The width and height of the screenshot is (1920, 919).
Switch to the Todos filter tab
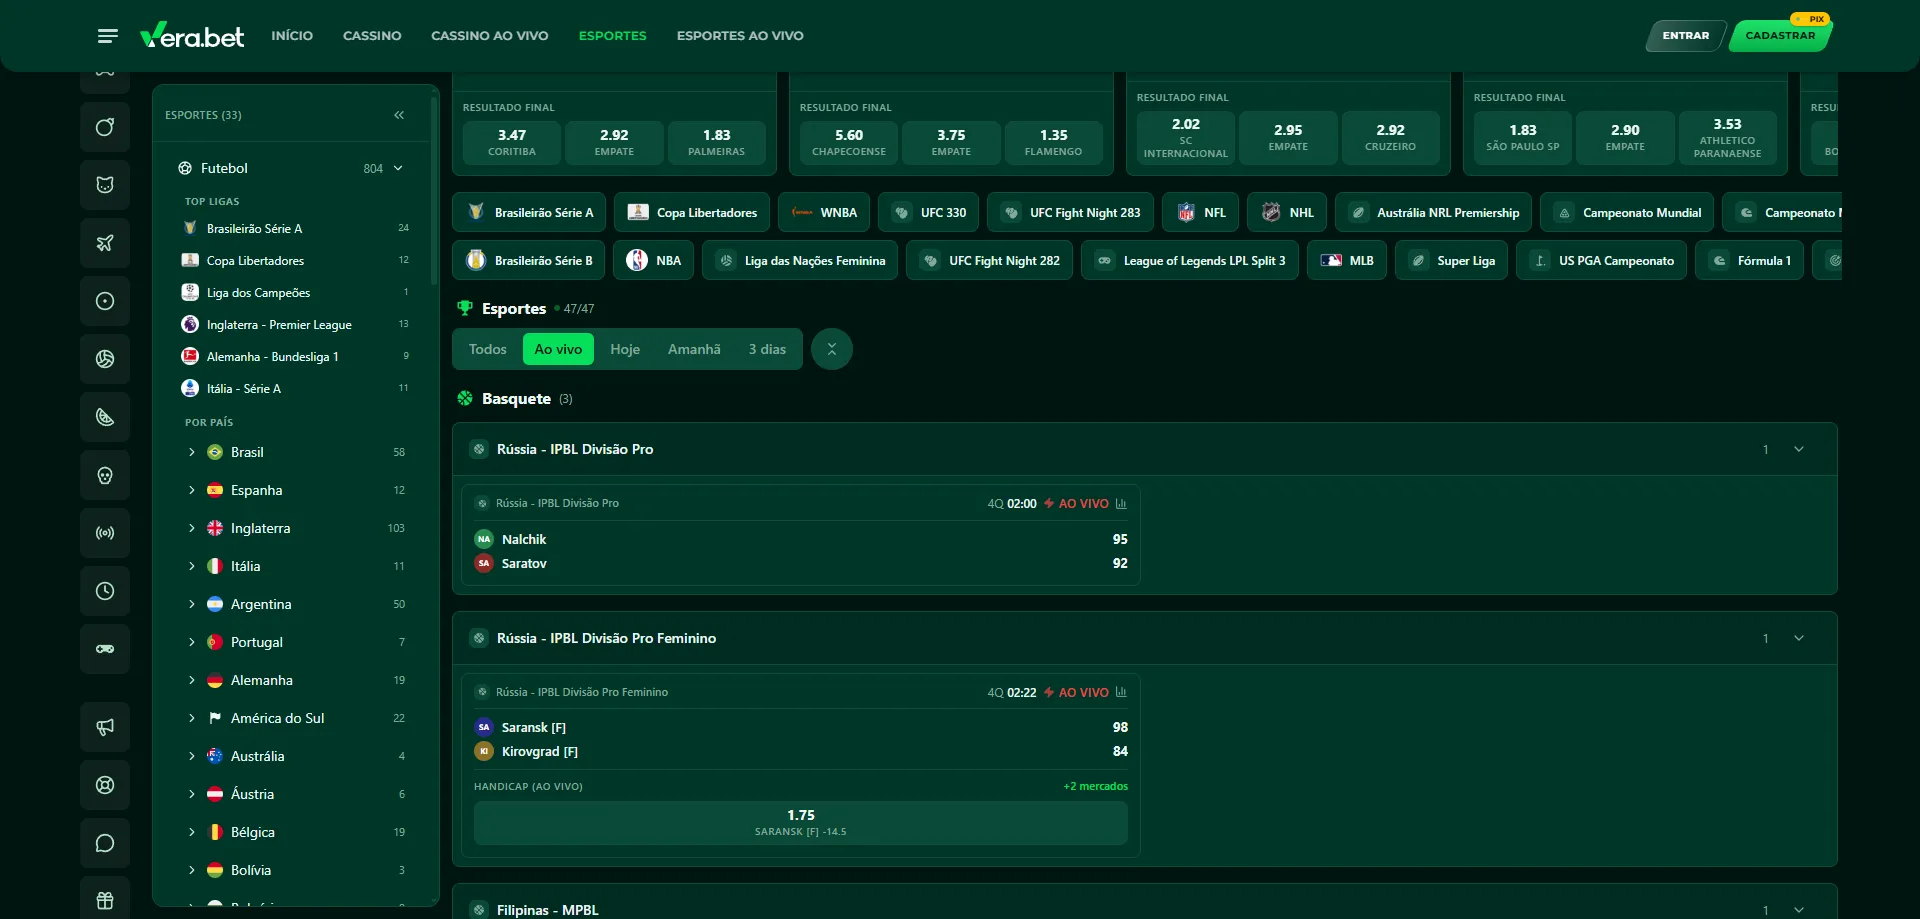[488, 349]
